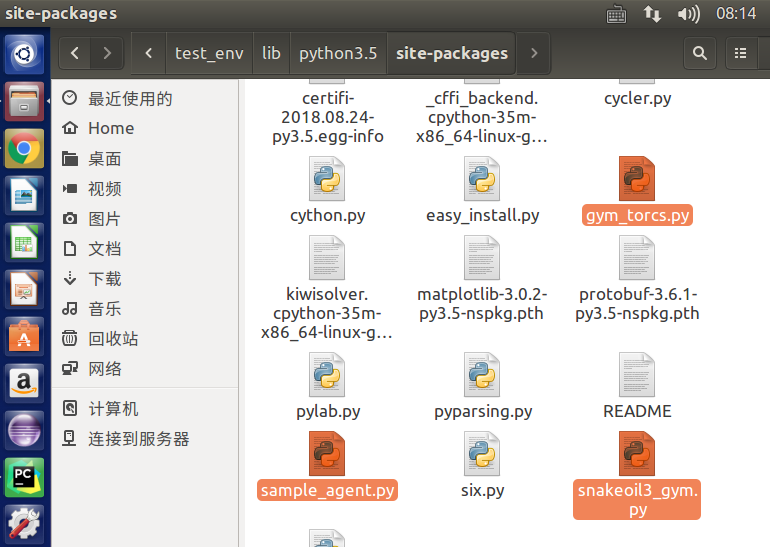This screenshot has height=547, width=770.
Task: Open Files manager in the launcher
Action: pyautogui.click(x=25, y=101)
